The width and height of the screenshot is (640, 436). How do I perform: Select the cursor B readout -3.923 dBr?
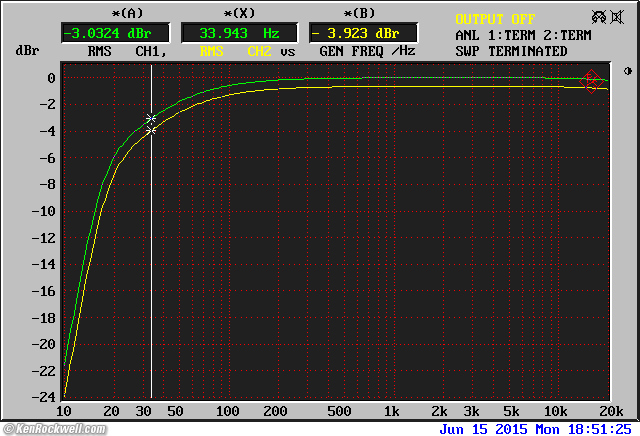point(363,33)
